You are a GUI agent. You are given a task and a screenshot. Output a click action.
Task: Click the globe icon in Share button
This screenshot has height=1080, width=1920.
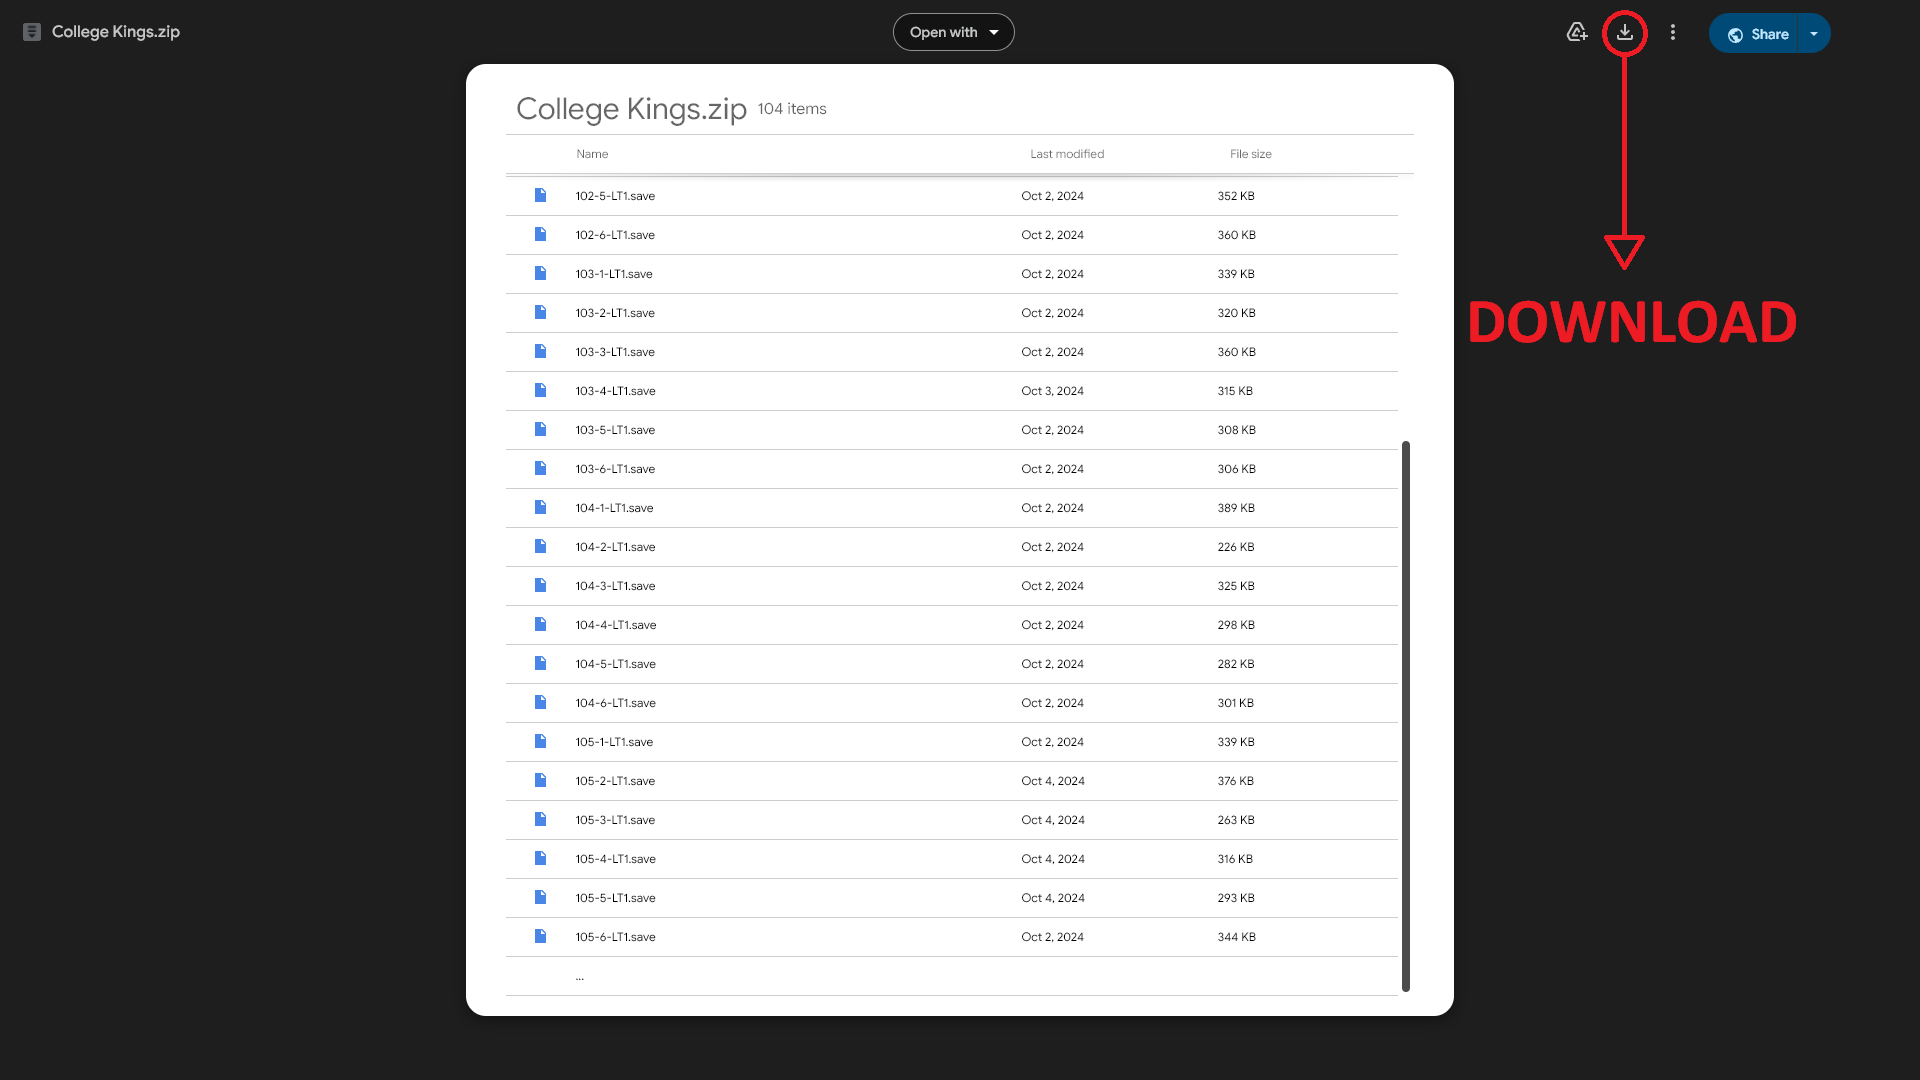1735,34
